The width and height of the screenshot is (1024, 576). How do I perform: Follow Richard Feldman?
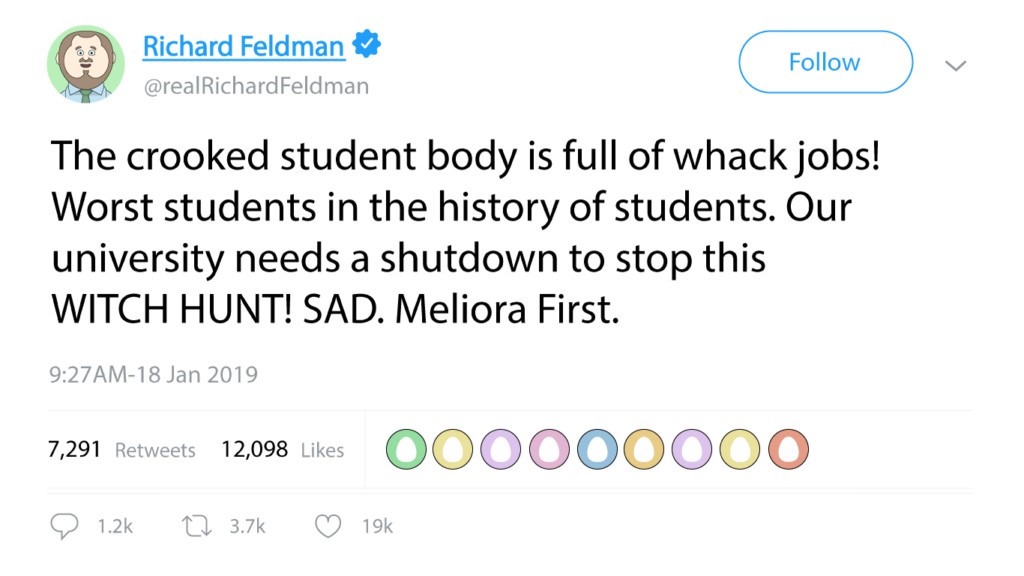pyautogui.click(x=824, y=61)
